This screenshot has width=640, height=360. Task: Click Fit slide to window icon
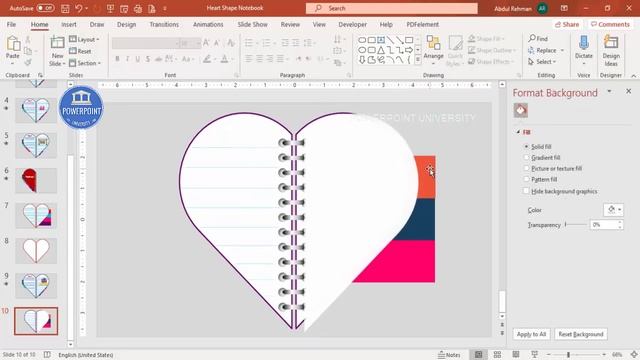[634, 355]
